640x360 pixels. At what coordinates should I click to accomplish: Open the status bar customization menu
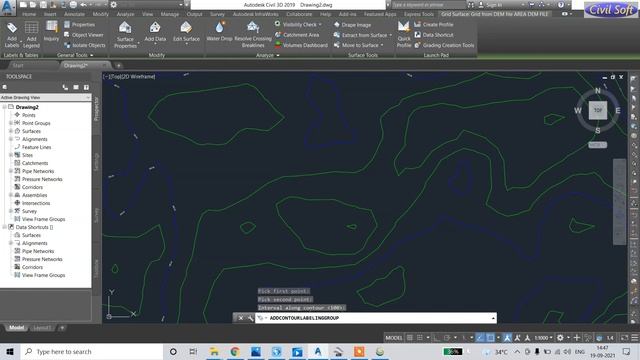(x=635, y=338)
